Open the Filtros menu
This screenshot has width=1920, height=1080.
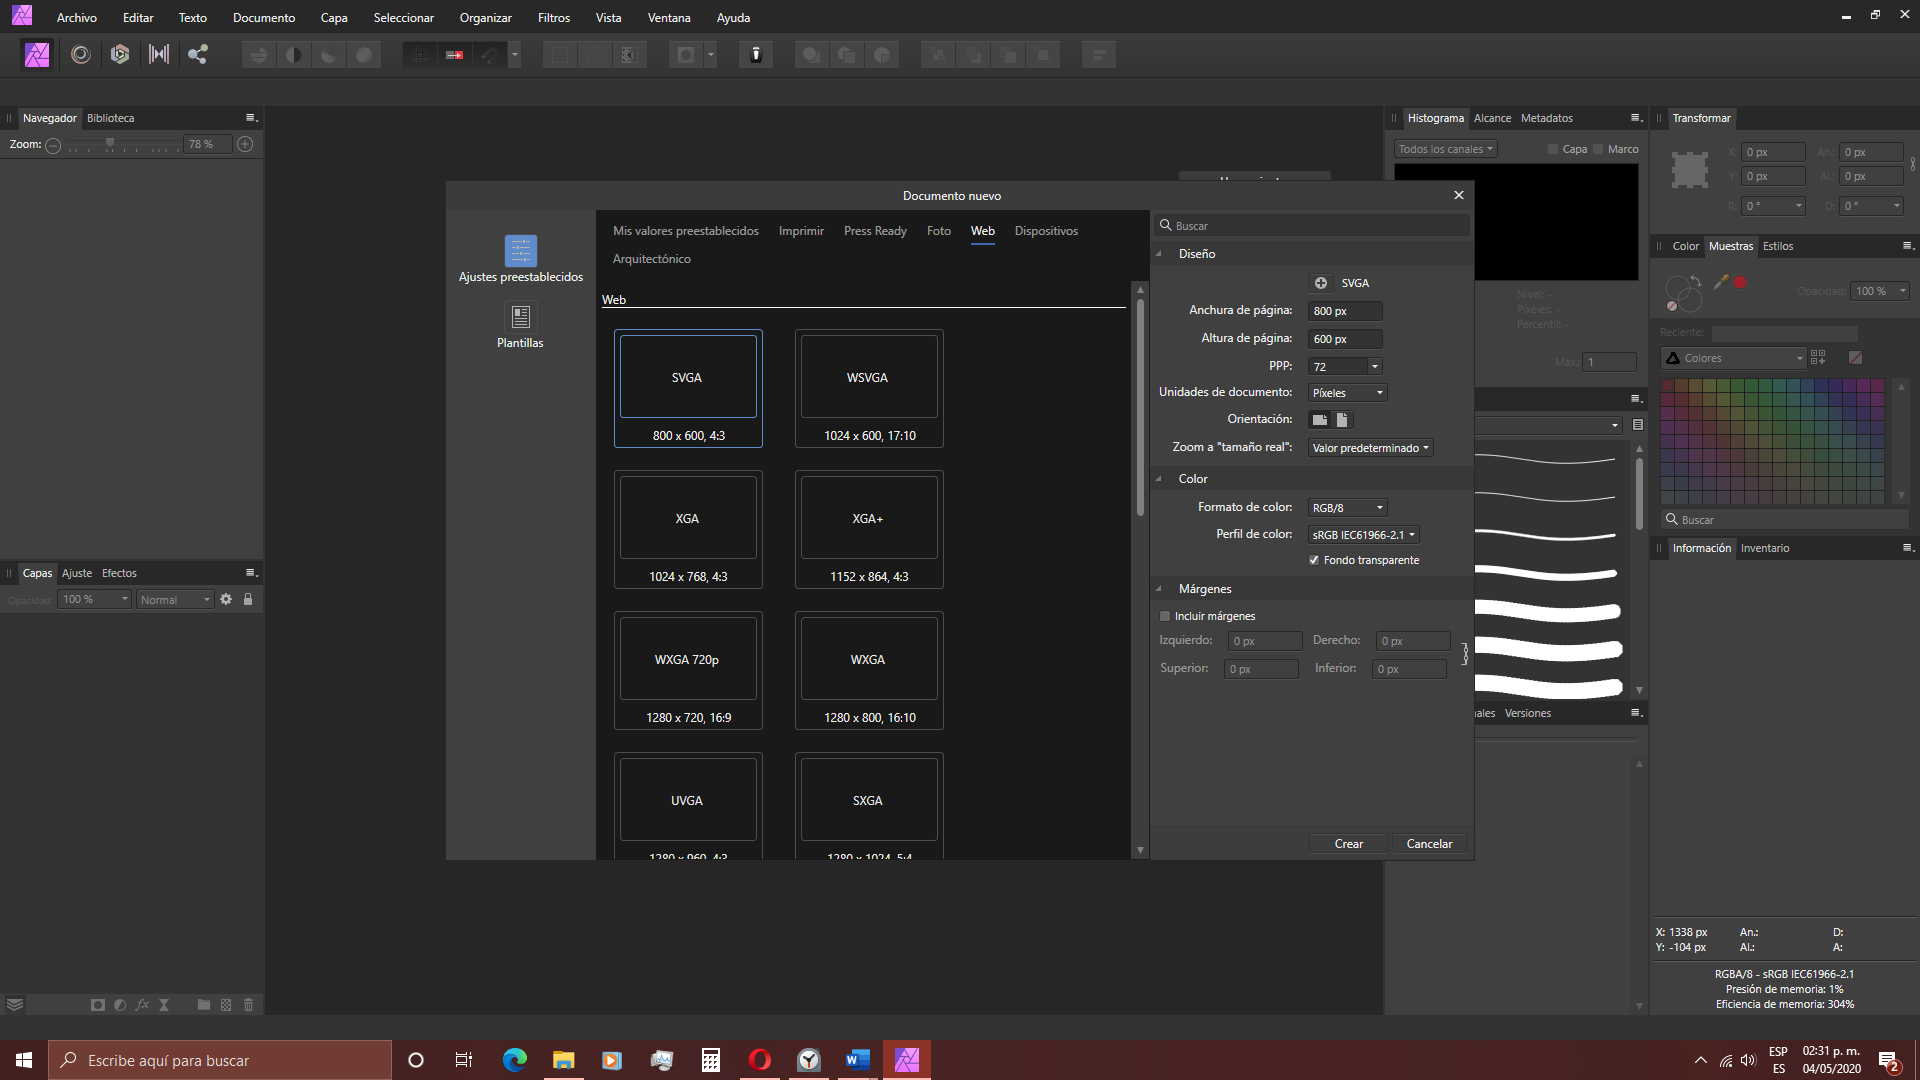click(553, 18)
